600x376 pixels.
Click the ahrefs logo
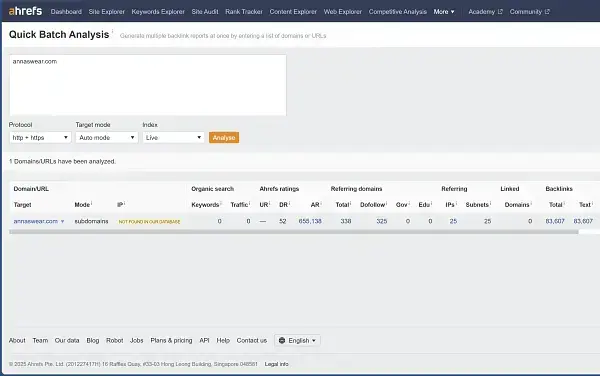click(x=25, y=11)
